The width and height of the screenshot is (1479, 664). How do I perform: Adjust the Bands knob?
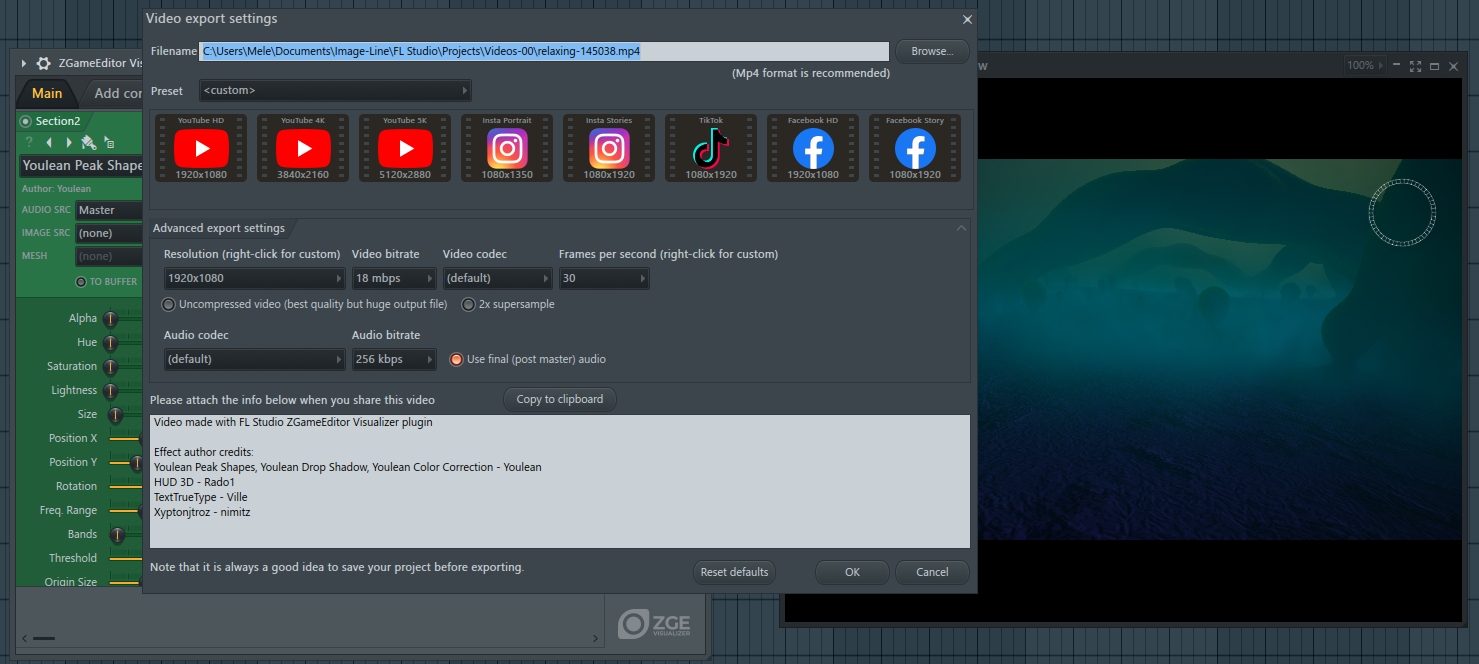[x=117, y=535]
